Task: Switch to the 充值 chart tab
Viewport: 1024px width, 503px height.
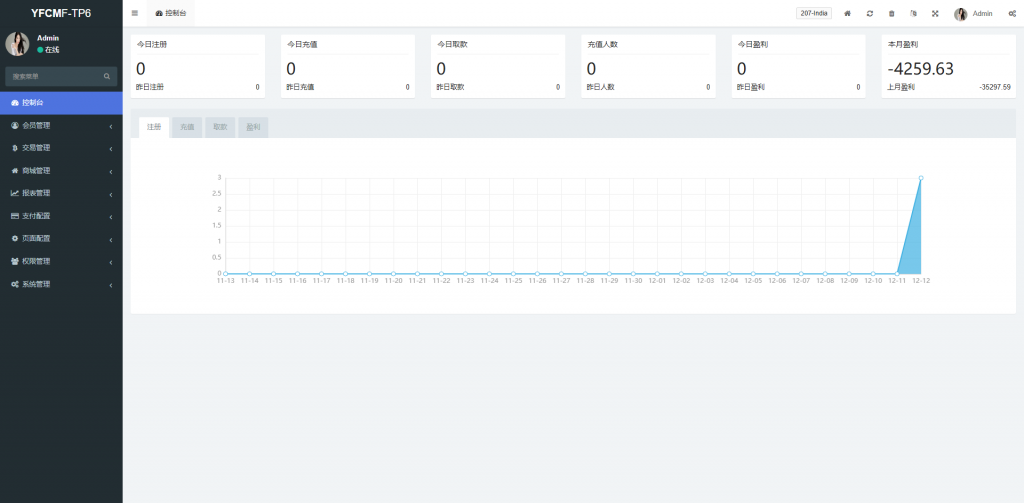Action: pyautogui.click(x=187, y=127)
